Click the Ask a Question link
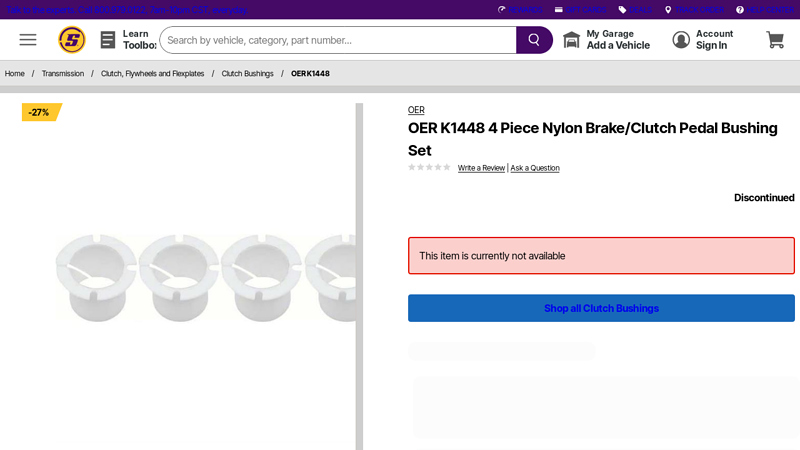Viewport: 800px width, 450px height. (535, 168)
